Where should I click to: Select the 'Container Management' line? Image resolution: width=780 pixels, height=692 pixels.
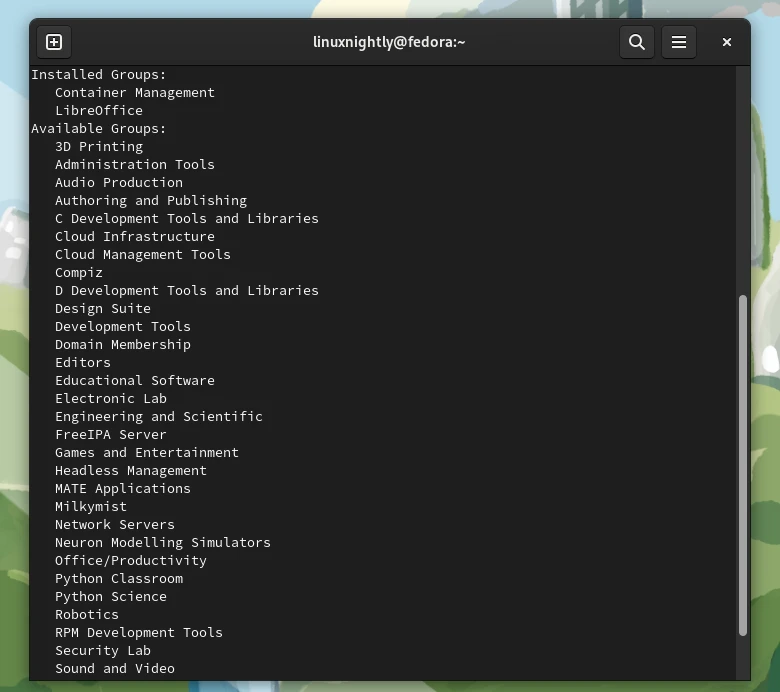click(x=135, y=93)
